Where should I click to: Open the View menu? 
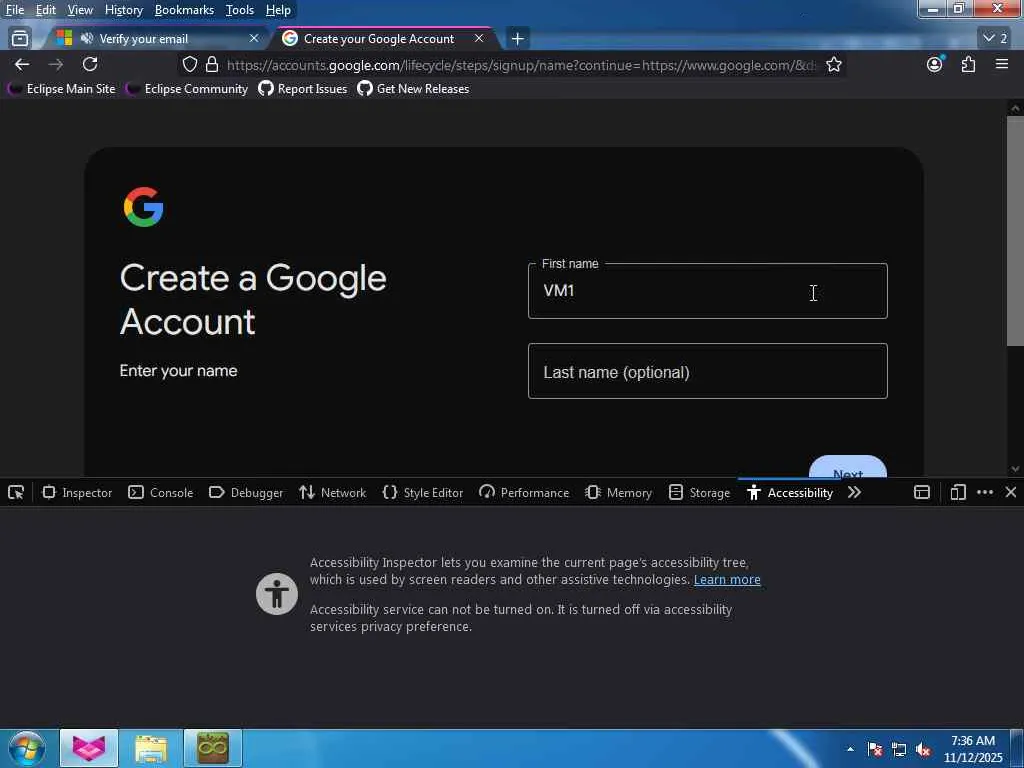pos(80,10)
